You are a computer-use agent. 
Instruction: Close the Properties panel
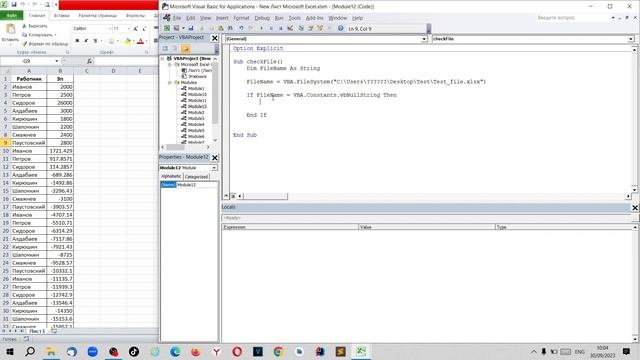(x=214, y=158)
